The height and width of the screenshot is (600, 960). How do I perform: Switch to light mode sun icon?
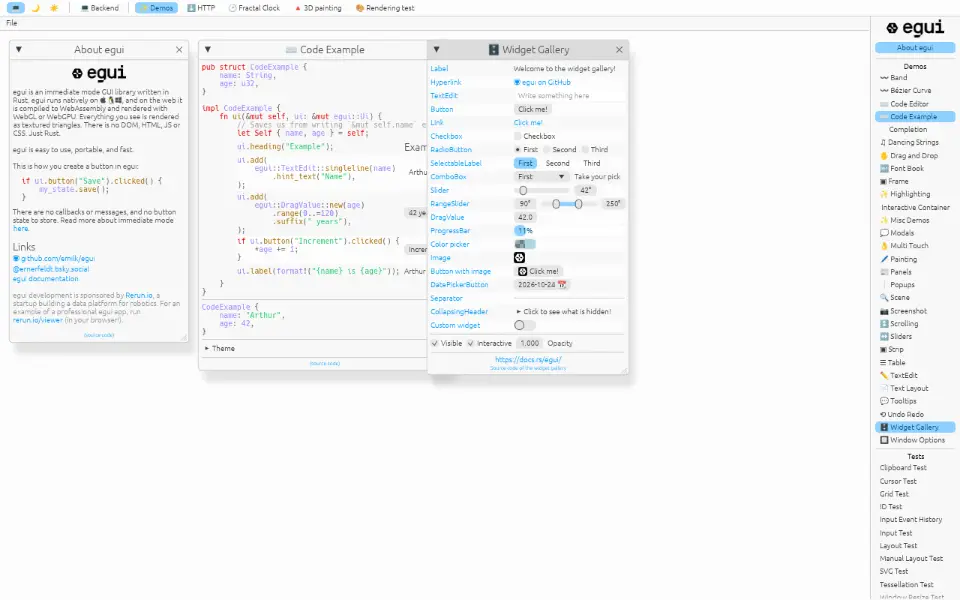pos(54,8)
